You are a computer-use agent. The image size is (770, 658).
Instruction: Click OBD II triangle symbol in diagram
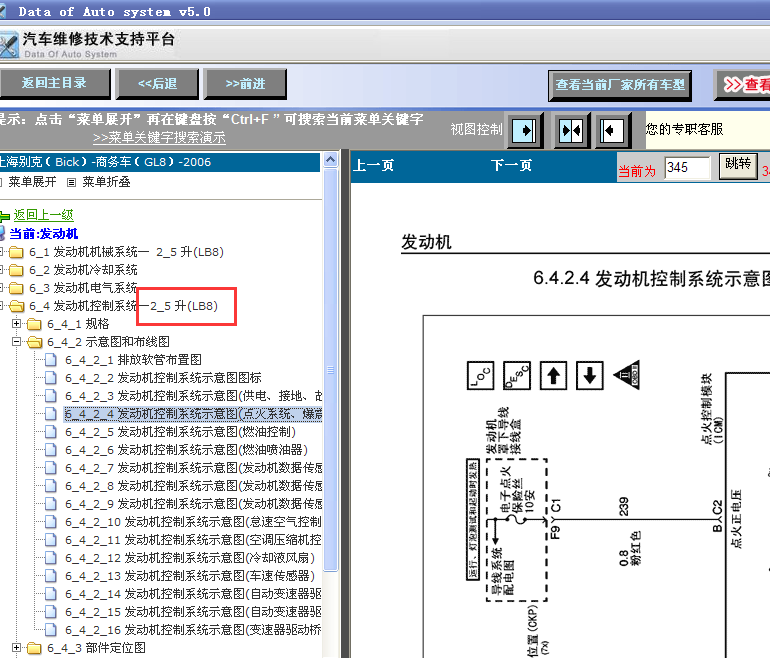(x=627, y=375)
